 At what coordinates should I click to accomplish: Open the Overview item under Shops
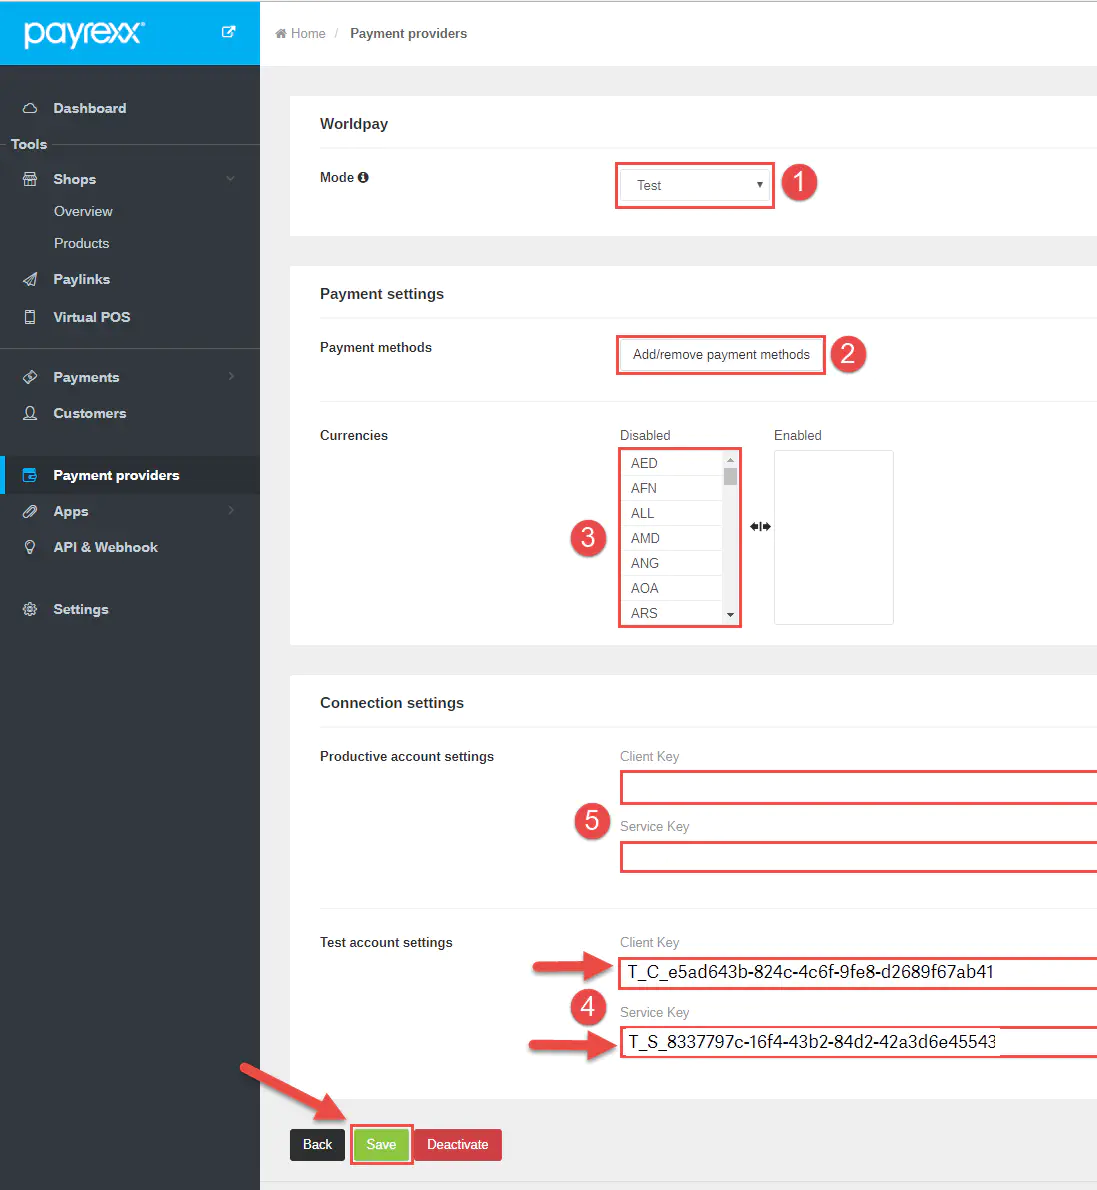pos(83,211)
